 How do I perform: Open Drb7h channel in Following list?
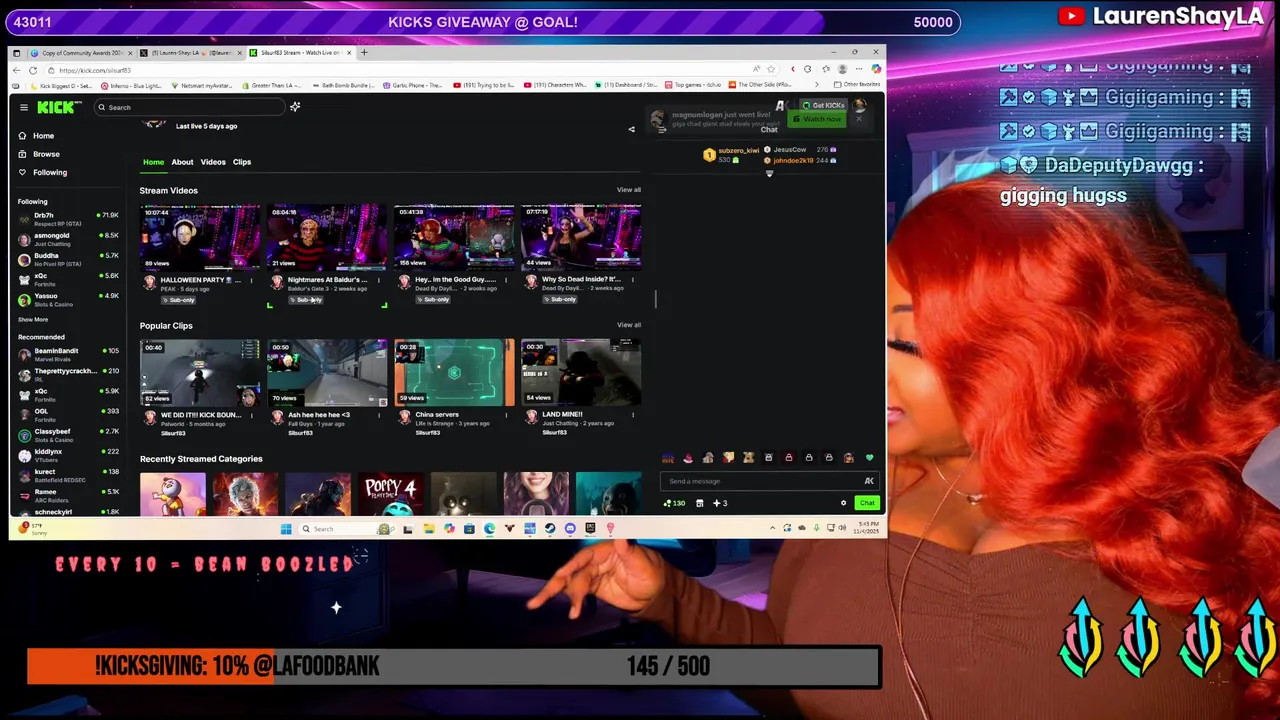(x=68, y=218)
